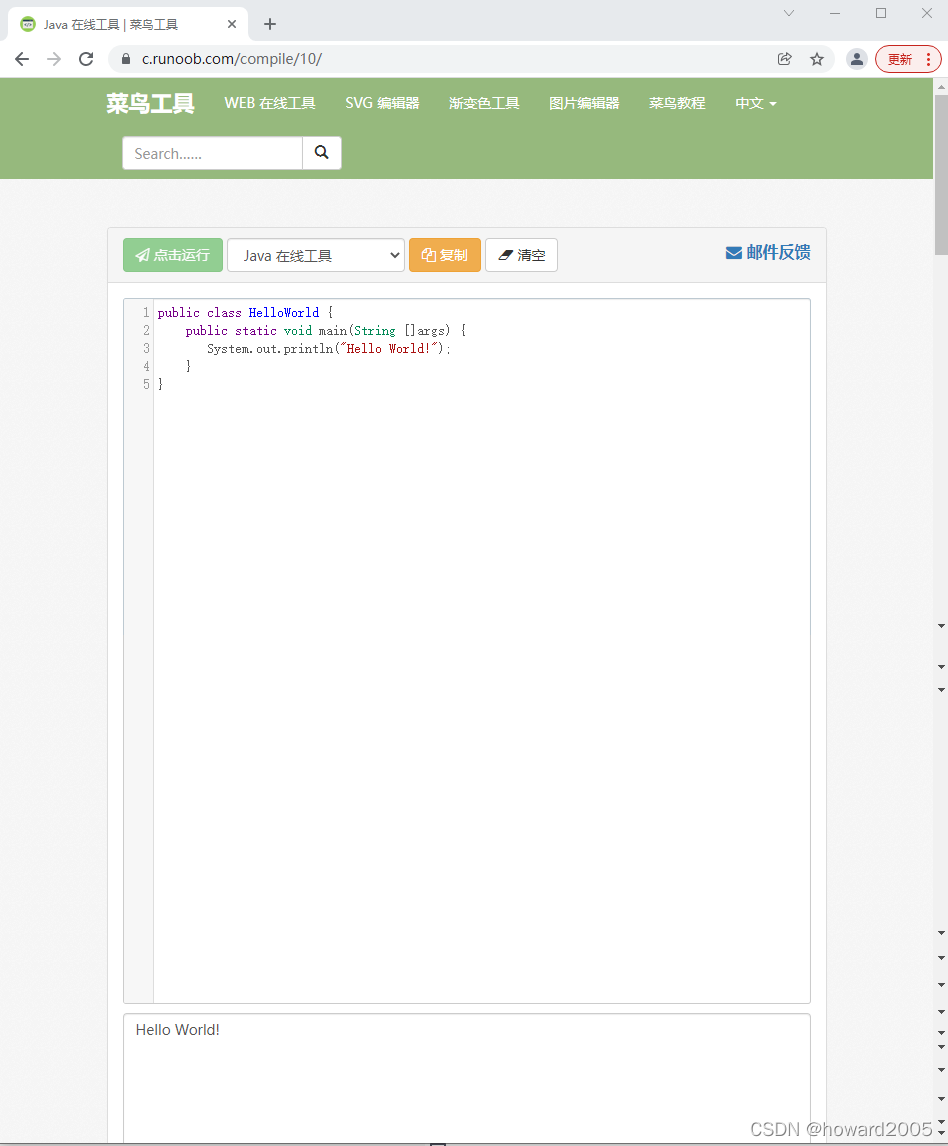The image size is (948, 1146).
Task: Click the magnifier search button
Action: (322, 153)
